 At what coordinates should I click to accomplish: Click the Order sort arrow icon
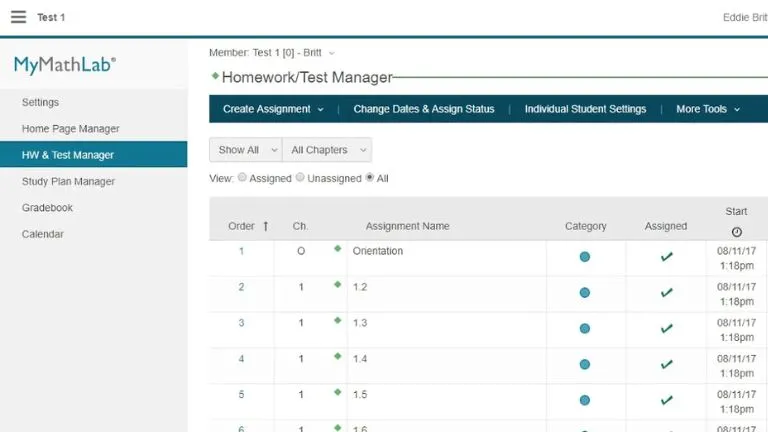point(265,226)
